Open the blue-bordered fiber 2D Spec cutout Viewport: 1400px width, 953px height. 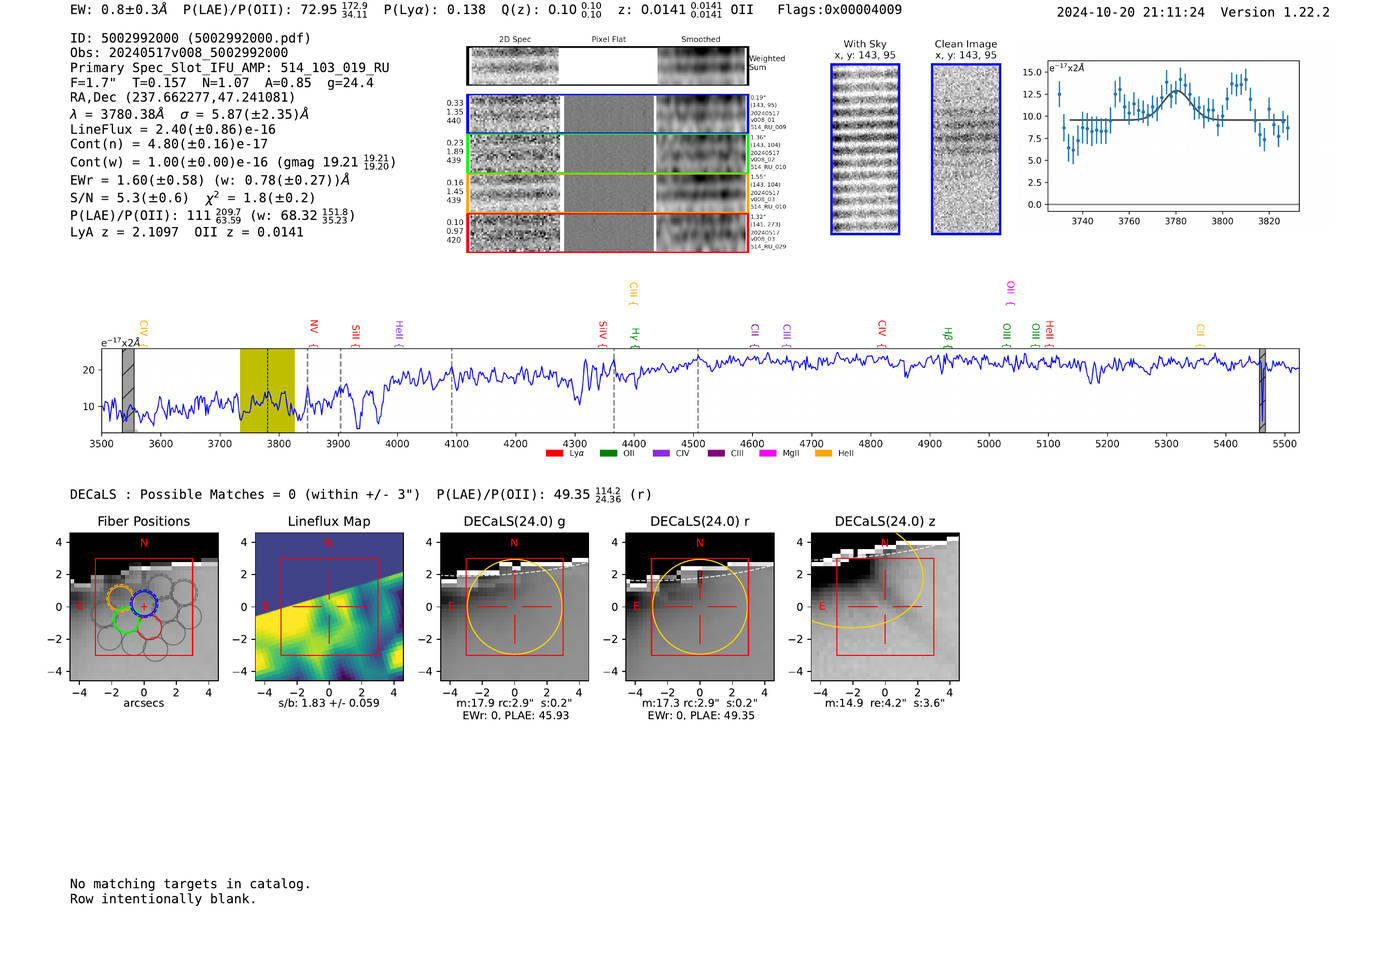[515, 114]
